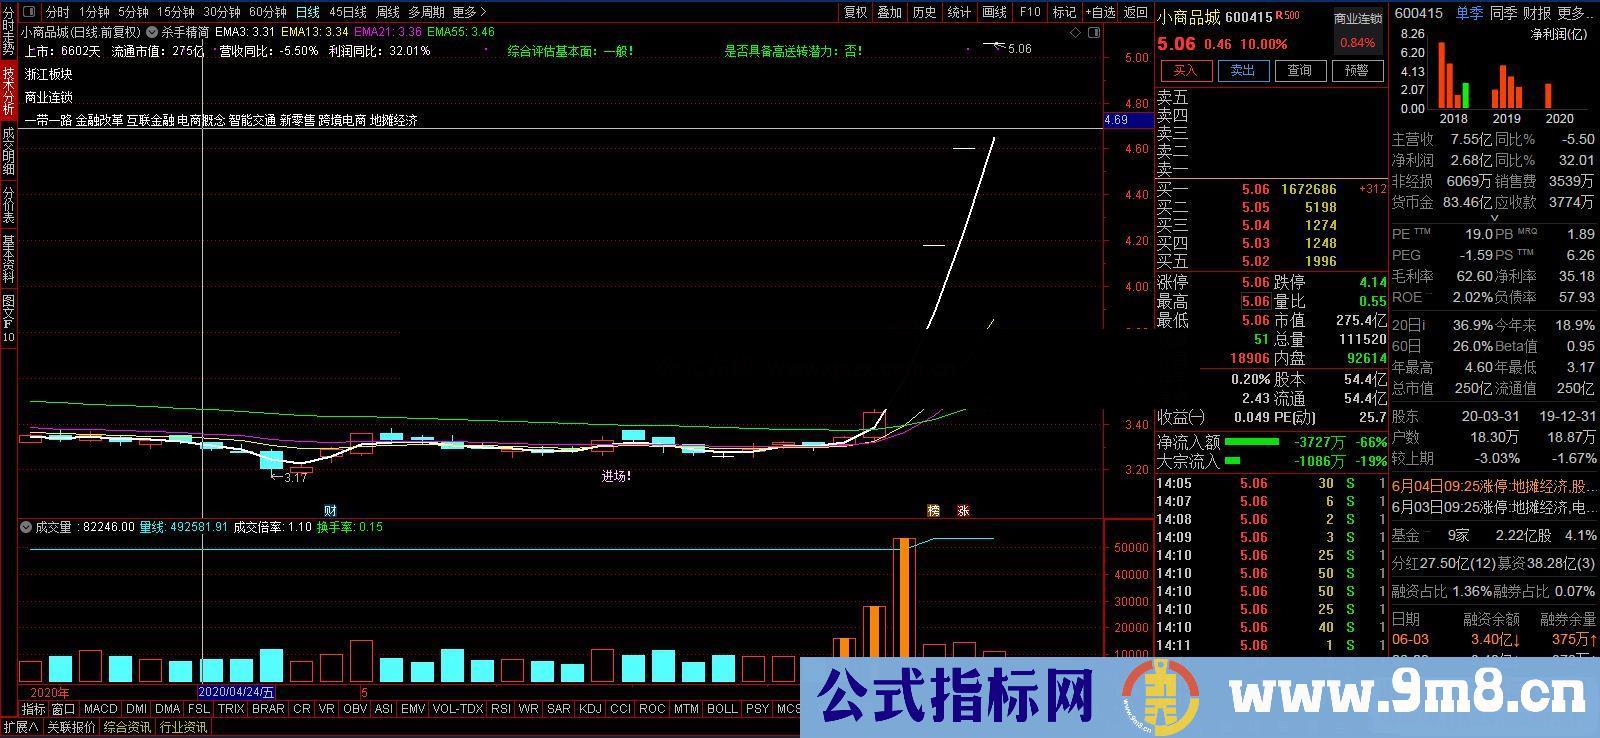
Task: Open the 基本资料 side tab
Action: [x=8, y=260]
